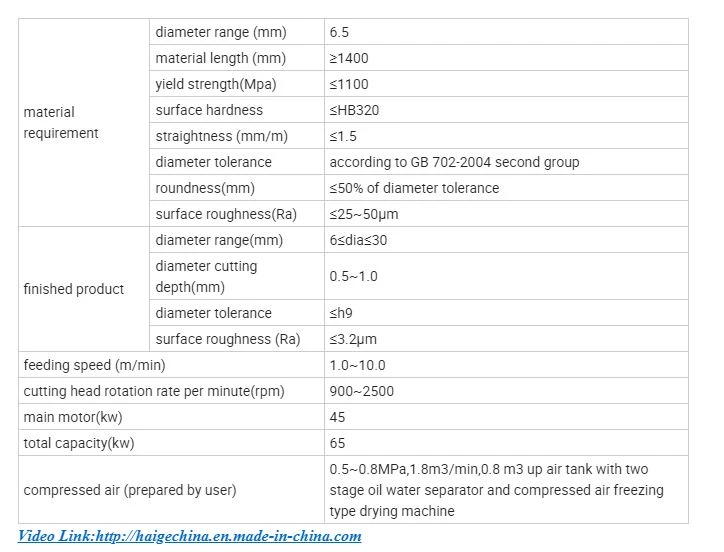Click the 'straightness (mm/m)' label cell
Image resolution: width=724 pixels, height=552 pixels.
coord(237,136)
